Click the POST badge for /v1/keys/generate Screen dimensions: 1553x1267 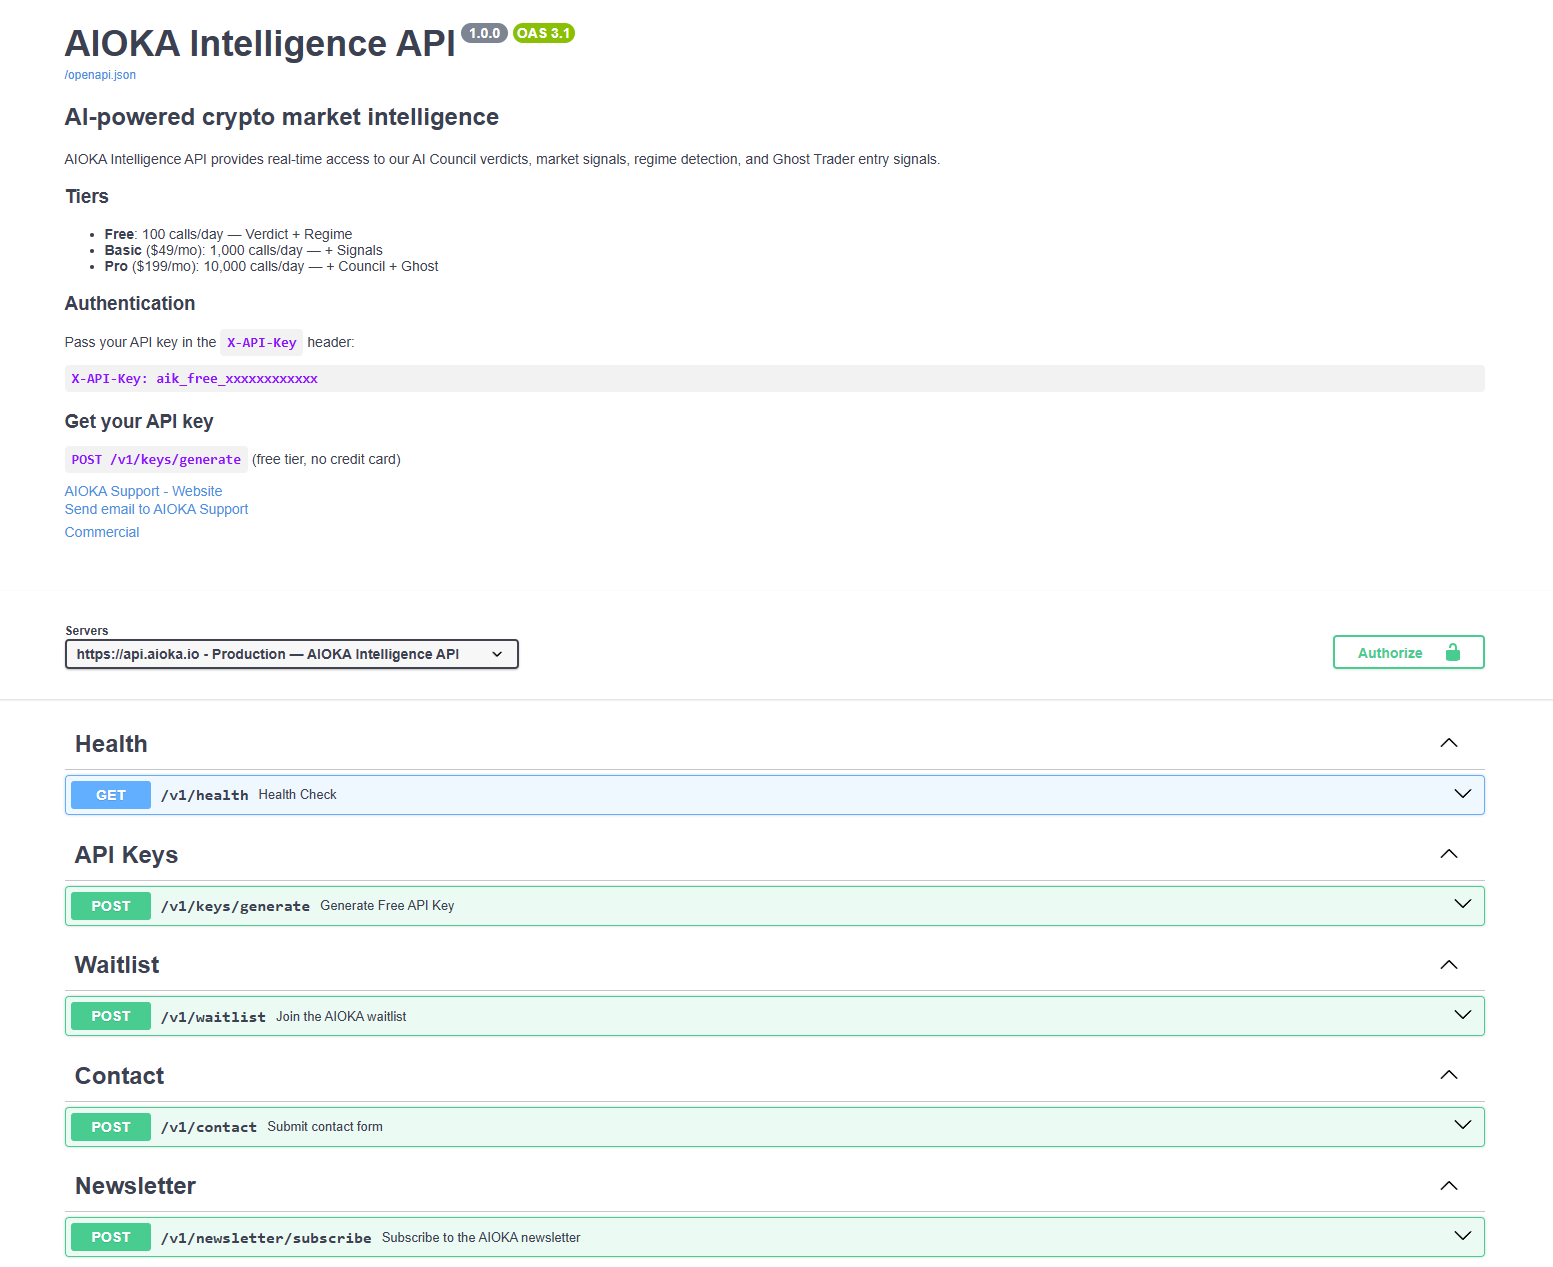(x=111, y=906)
